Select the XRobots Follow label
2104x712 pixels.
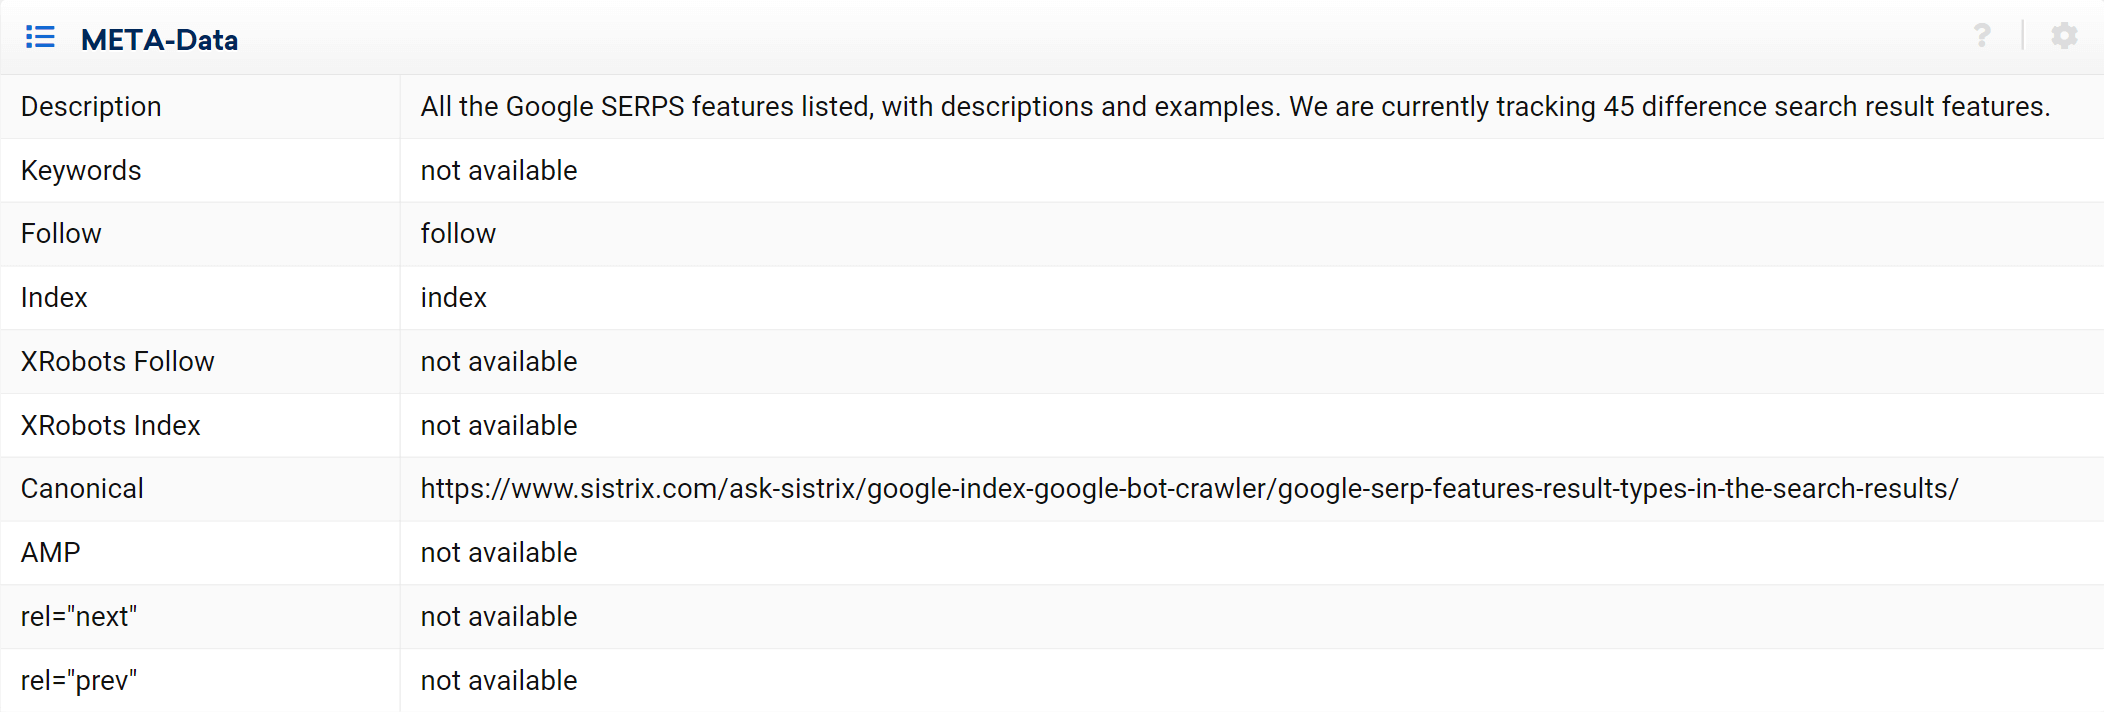[118, 362]
